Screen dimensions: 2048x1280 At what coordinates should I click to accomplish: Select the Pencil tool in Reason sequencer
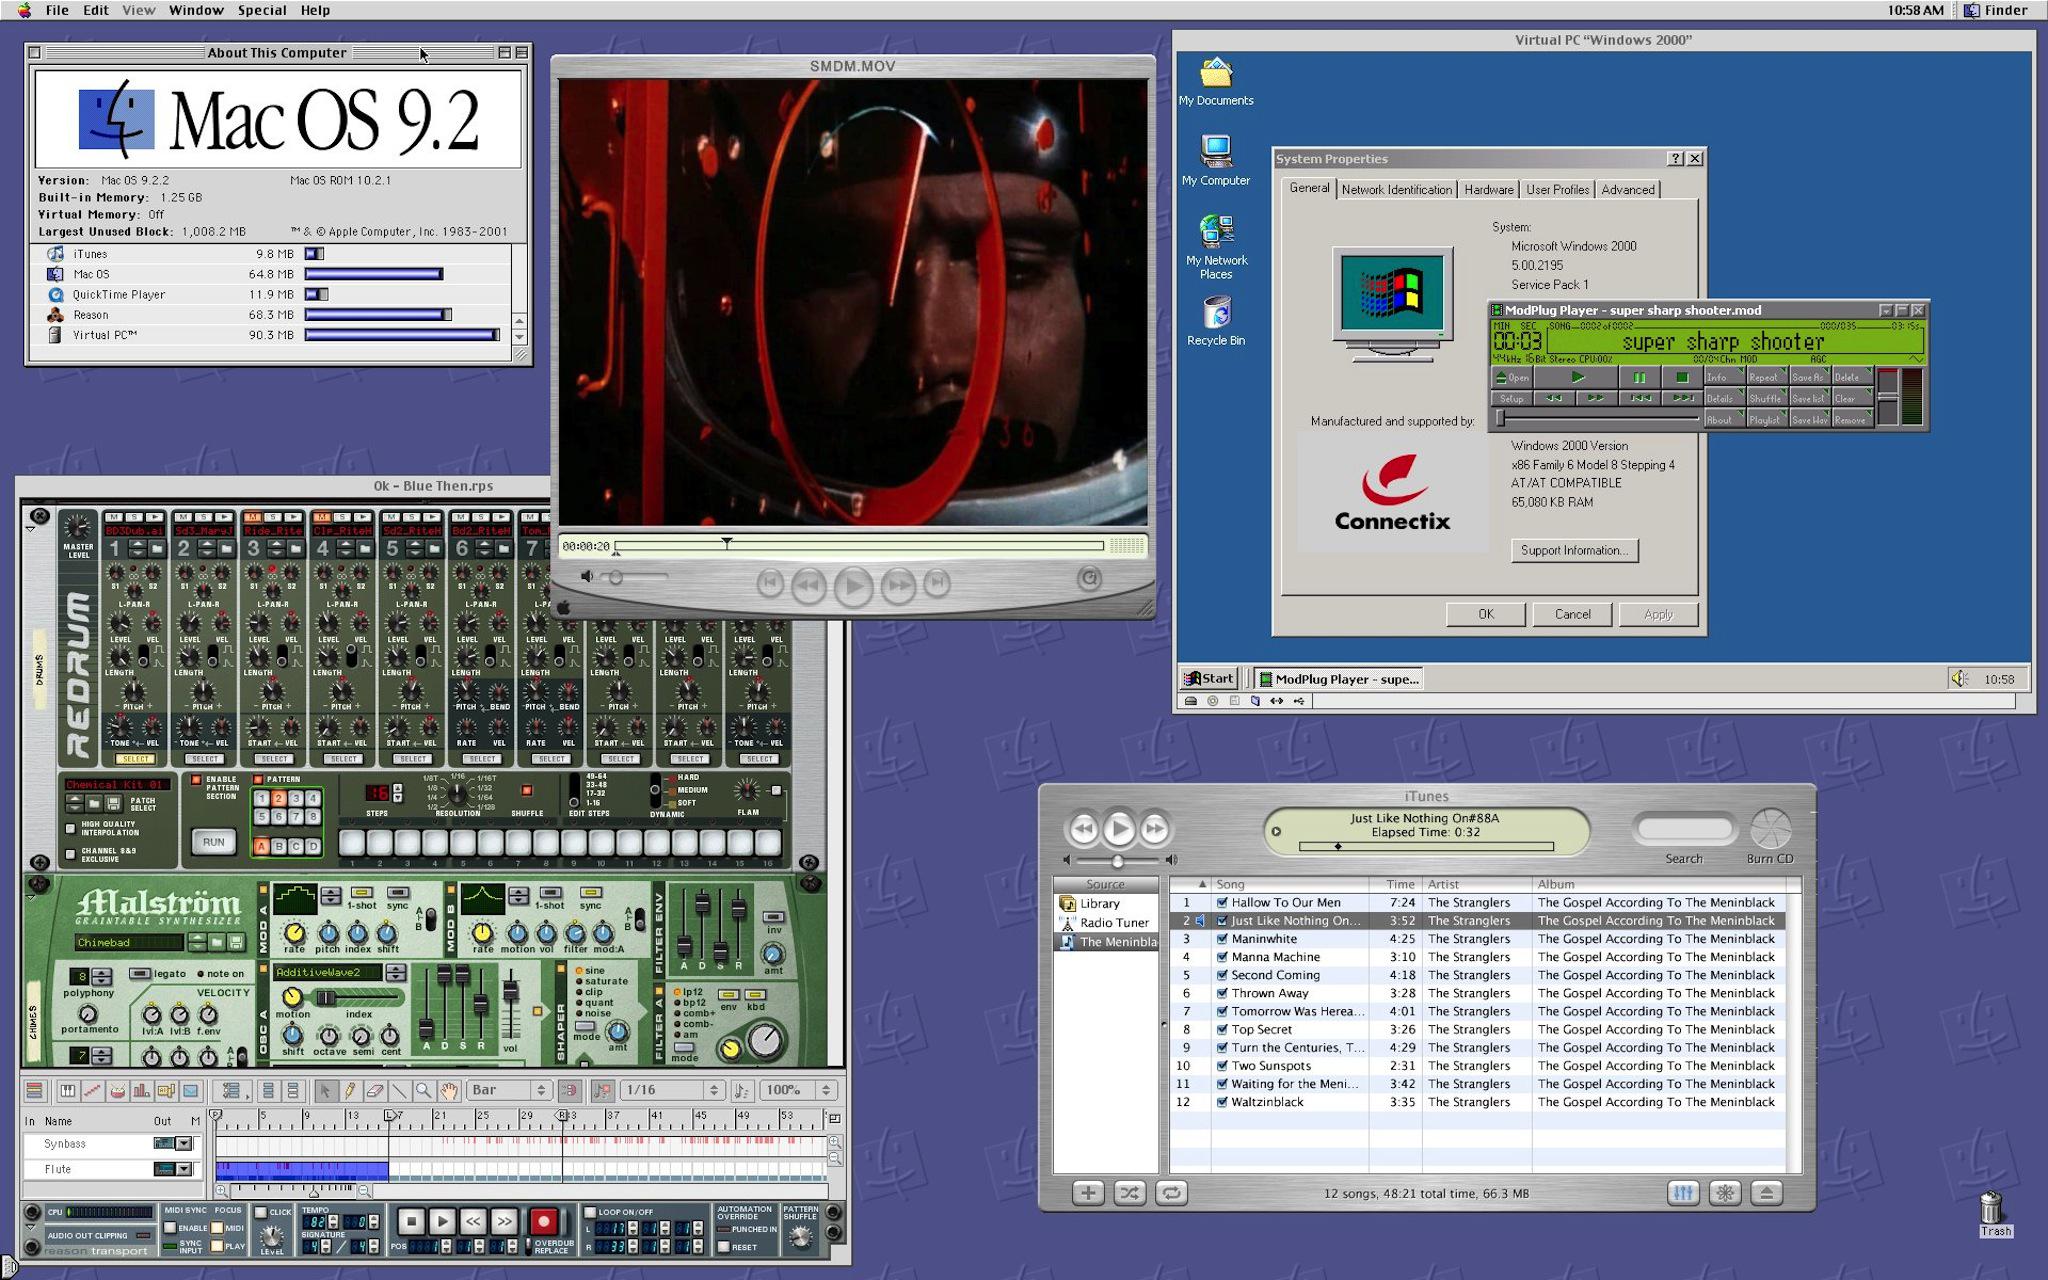point(349,1090)
